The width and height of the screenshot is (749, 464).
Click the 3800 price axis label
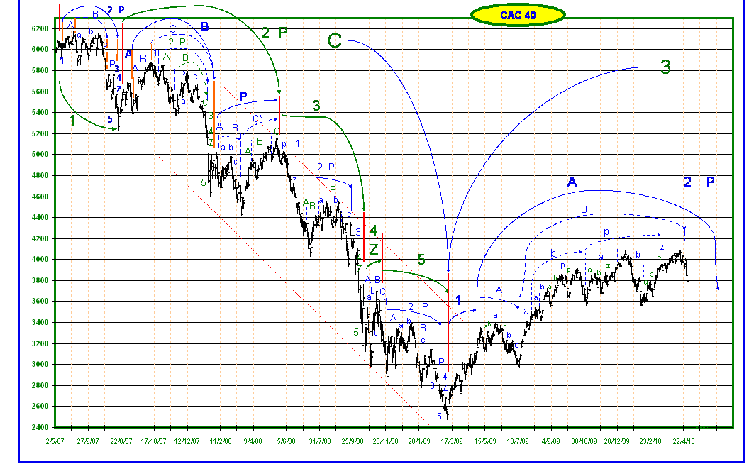42,281
